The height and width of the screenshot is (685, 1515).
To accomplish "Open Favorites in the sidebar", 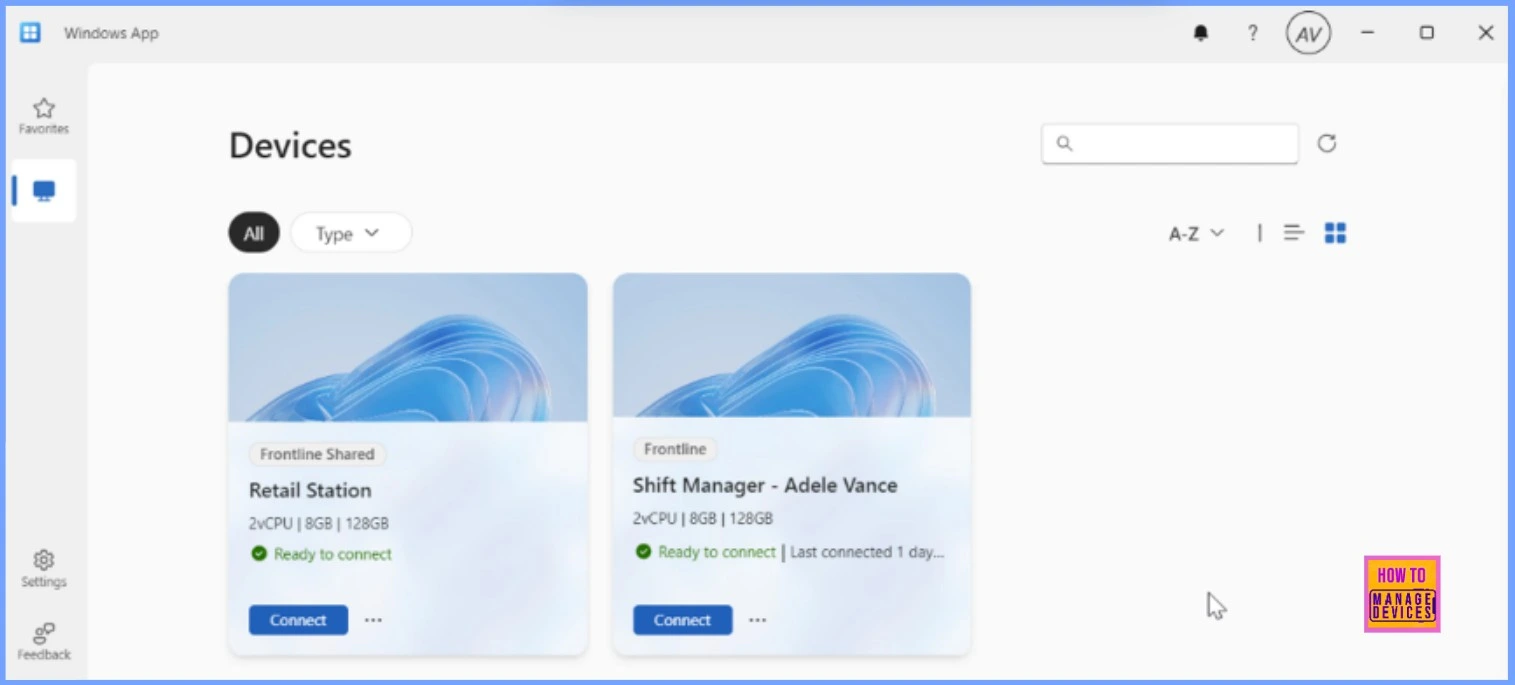I will 43,116.
